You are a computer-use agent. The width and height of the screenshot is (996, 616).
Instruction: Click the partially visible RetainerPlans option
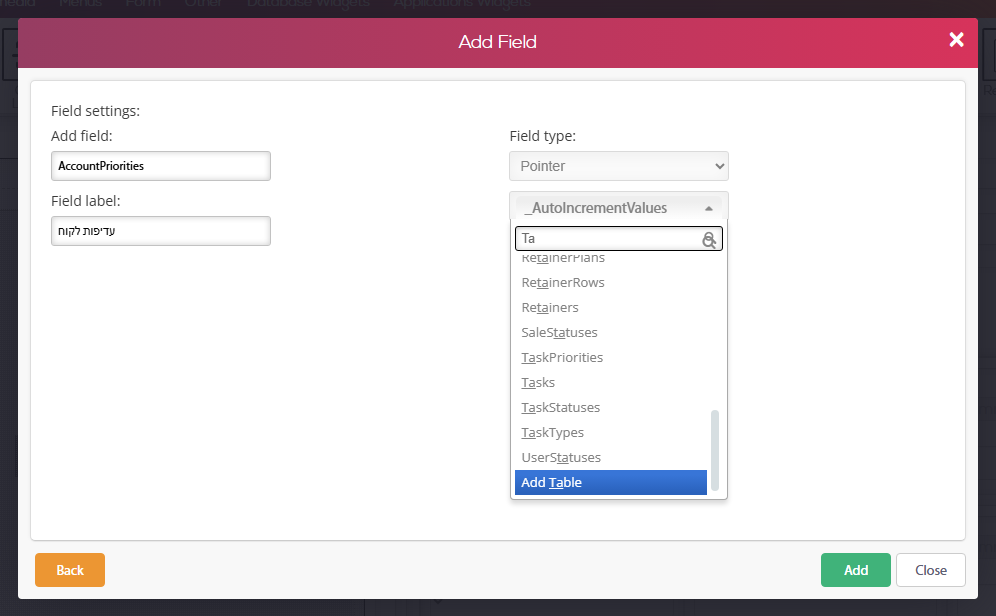pos(610,259)
